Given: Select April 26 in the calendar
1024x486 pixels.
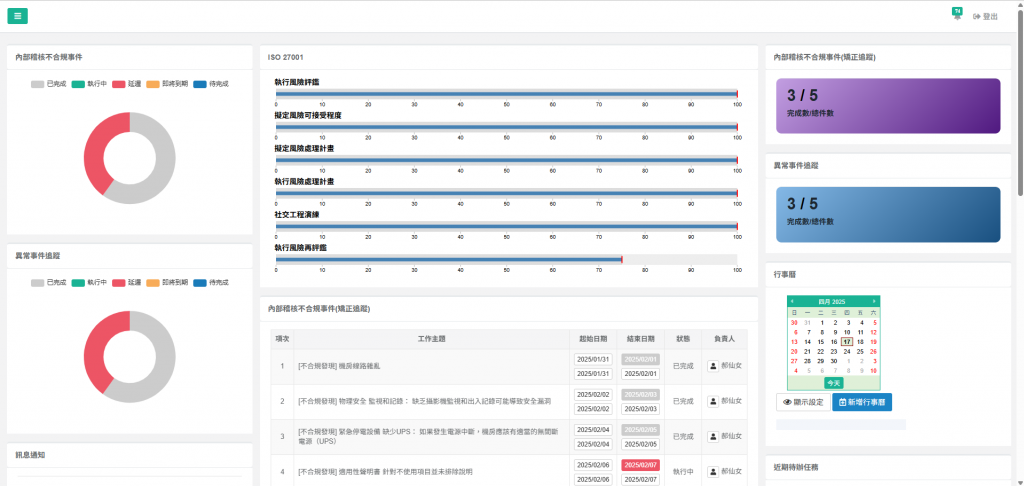Looking at the screenshot, I should 874,351.
